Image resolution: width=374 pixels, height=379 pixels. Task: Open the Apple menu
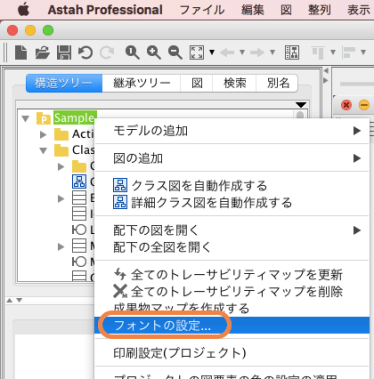23,10
